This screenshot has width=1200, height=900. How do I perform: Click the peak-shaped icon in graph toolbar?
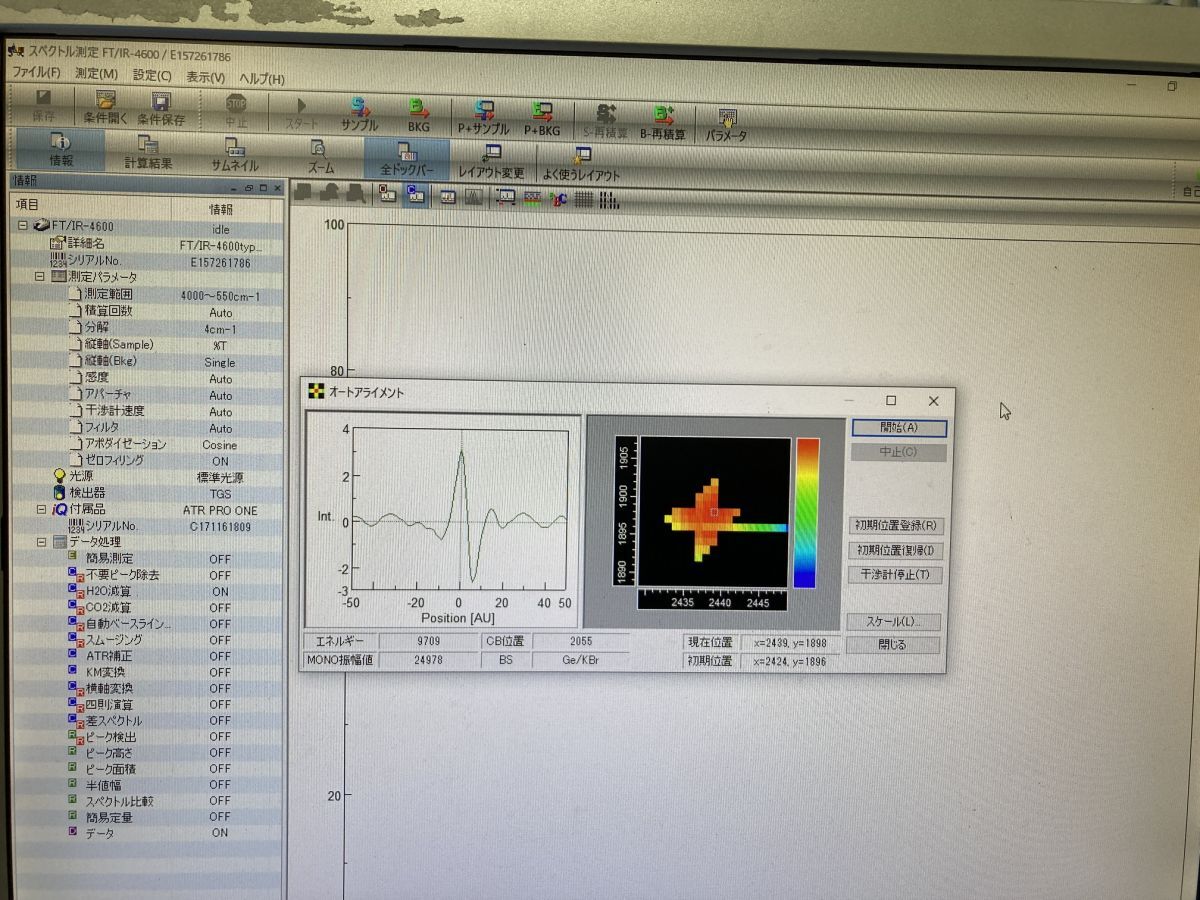[x=474, y=197]
